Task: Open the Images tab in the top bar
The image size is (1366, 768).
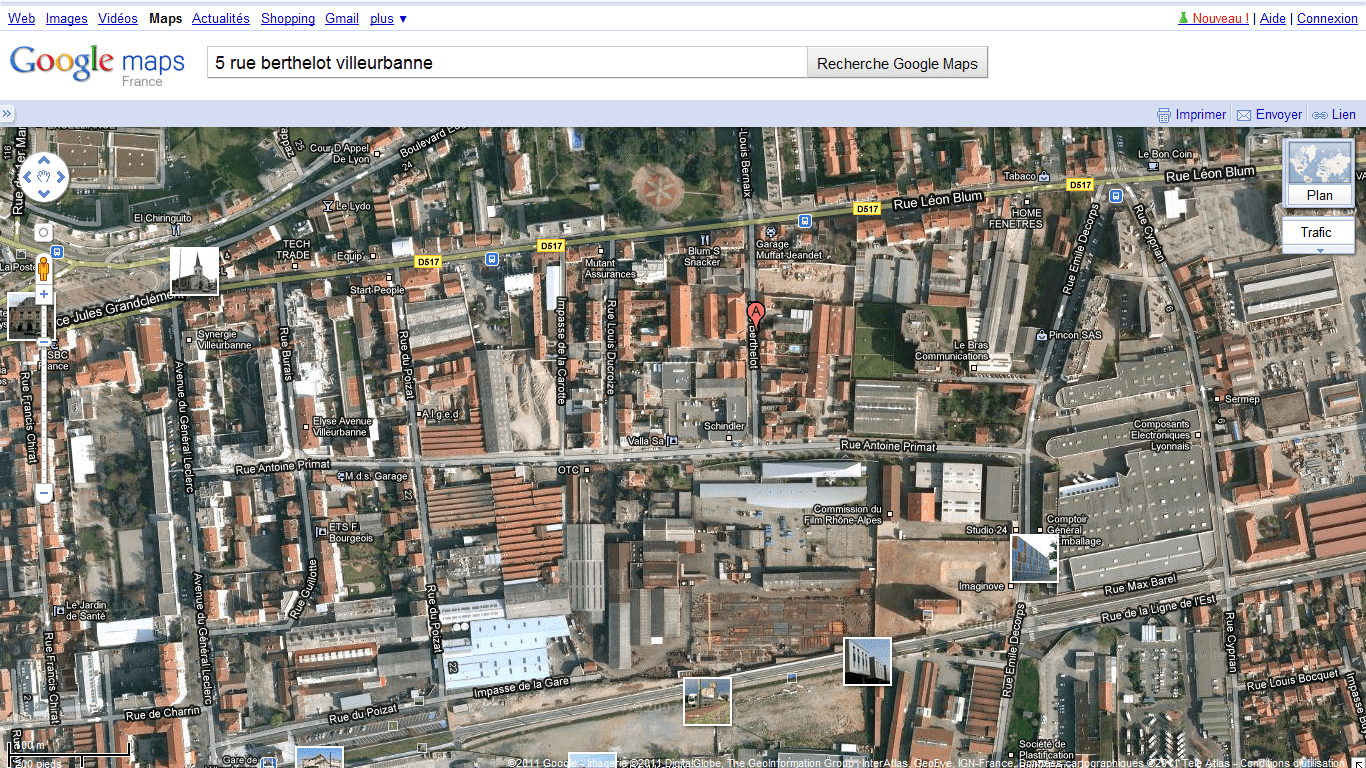Action: (x=66, y=18)
